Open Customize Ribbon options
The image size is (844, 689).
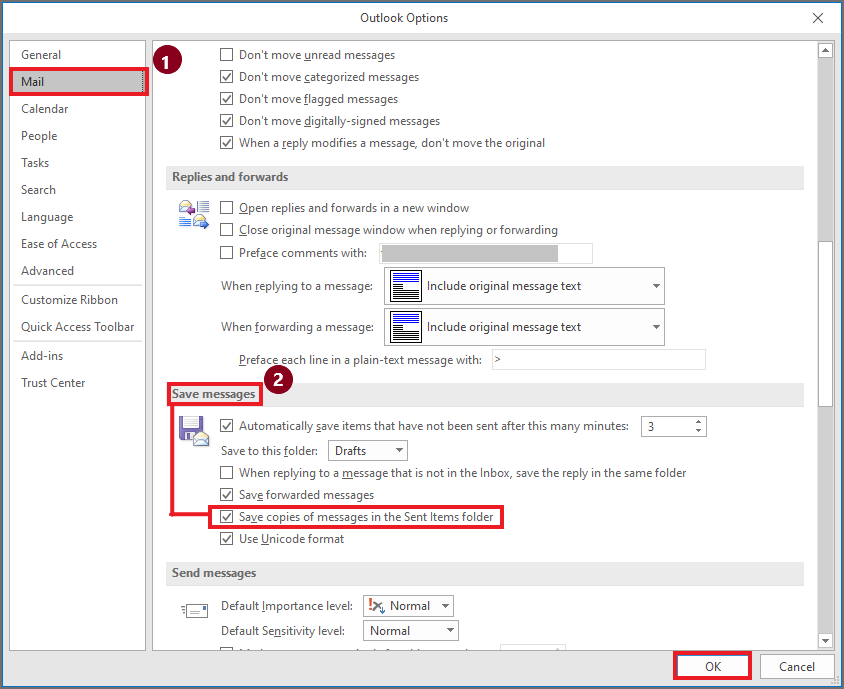pyautogui.click(x=78, y=300)
